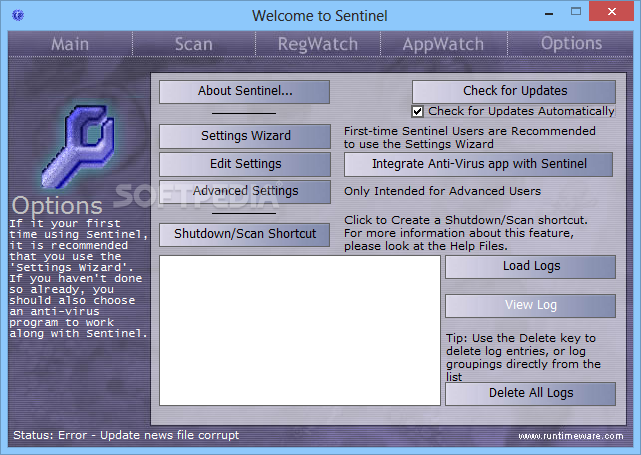Open the Scan tab
The image size is (641, 455).
point(194,44)
